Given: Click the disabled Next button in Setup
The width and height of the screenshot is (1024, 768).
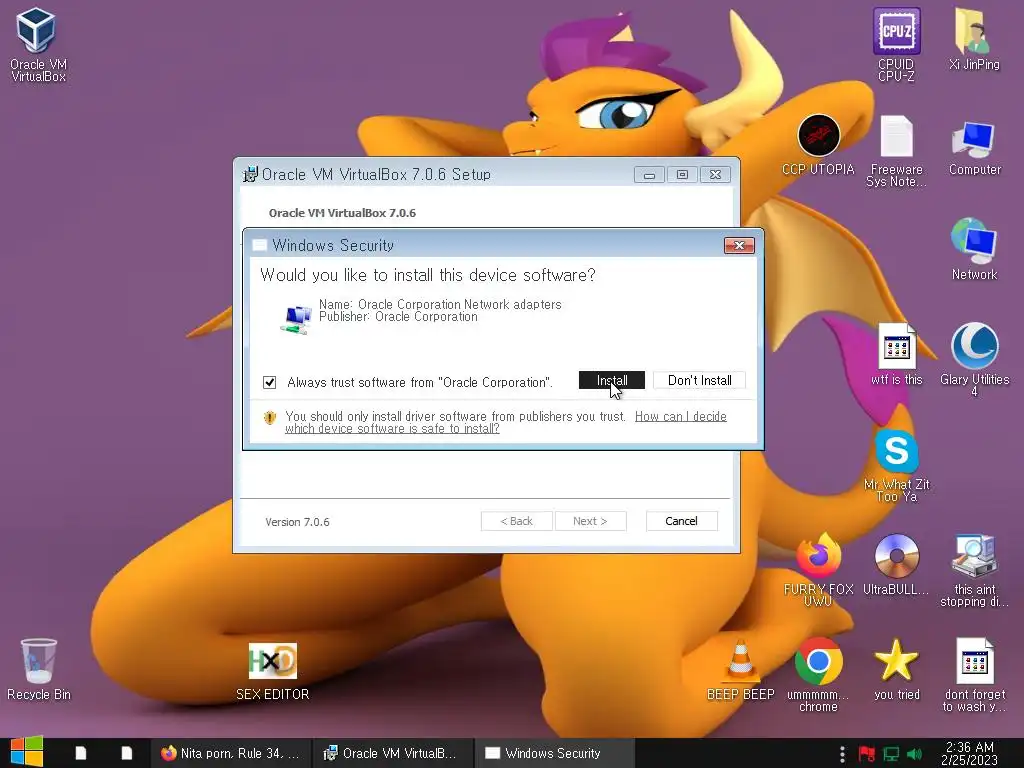Looking at the screenshot, I should click(590, 520).
